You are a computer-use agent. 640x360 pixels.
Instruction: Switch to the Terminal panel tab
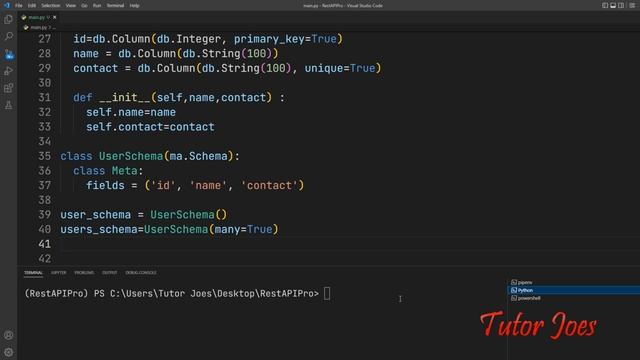click(33, 272)
